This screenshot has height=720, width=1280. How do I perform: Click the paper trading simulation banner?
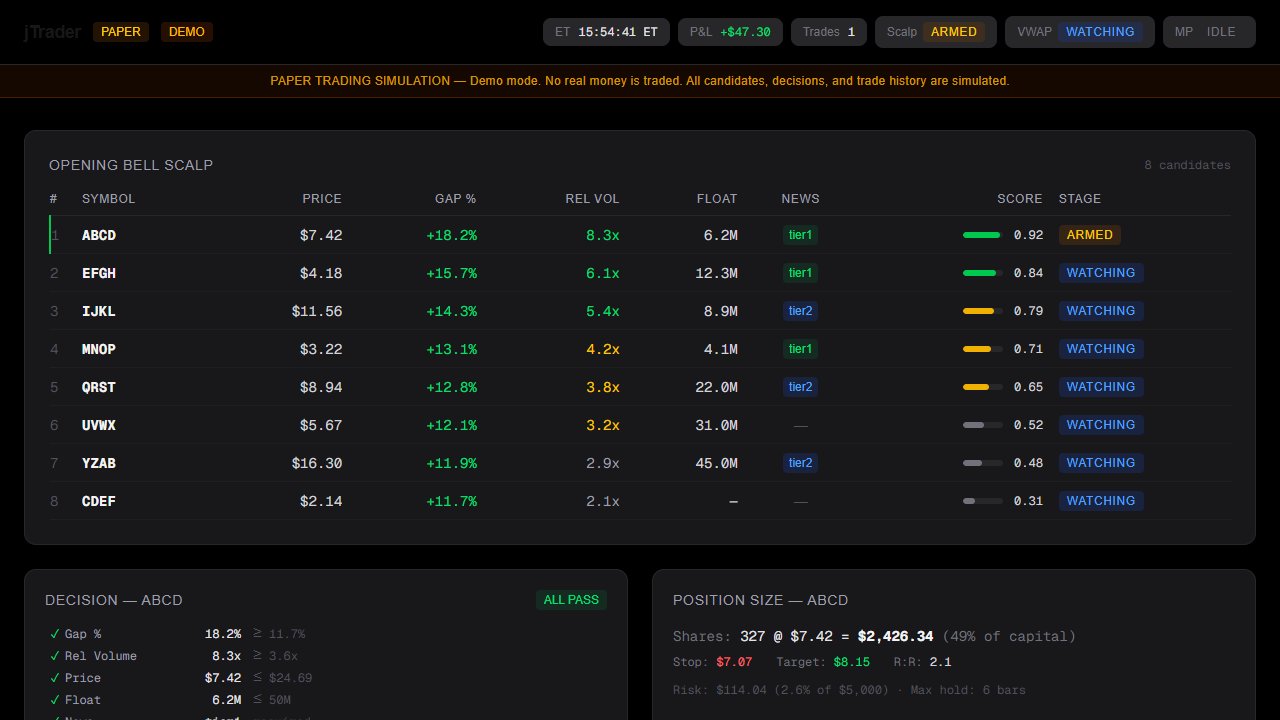click(640, 81)
